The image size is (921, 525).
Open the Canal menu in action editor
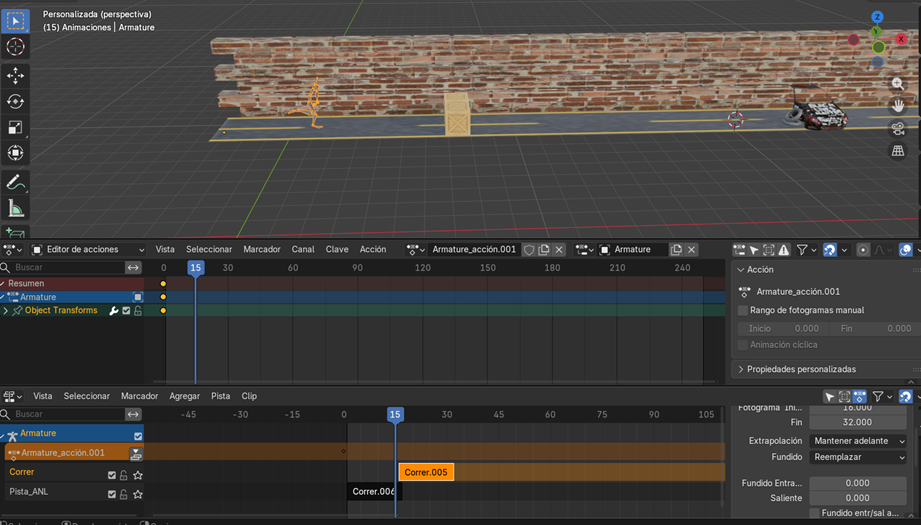302,249
